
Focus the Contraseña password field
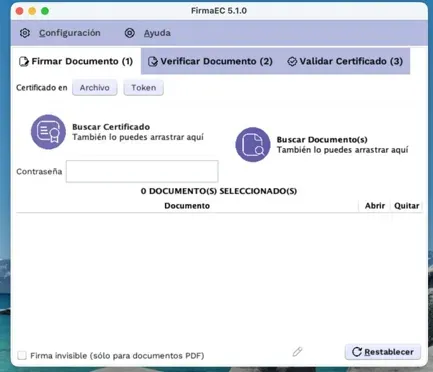pyautogui.click(x=142, y=171)
